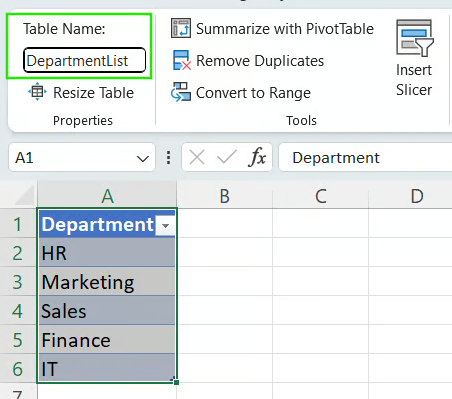Viewport: 452px width, 399px height.
Task: Click the Sales cell
Action: pyautogui.click(x=107, y=311)
